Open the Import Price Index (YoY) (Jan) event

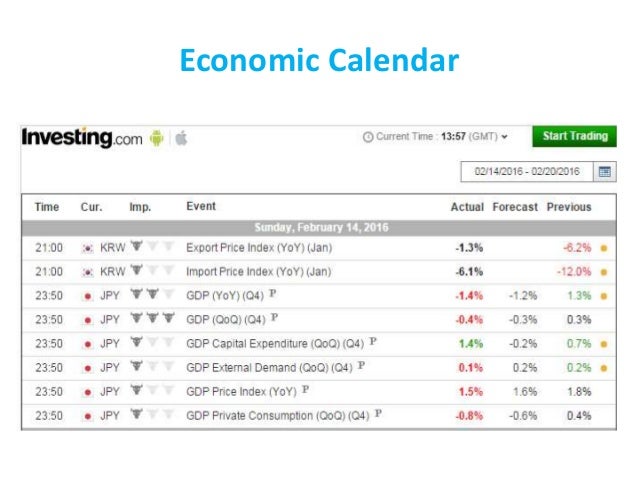258,271
